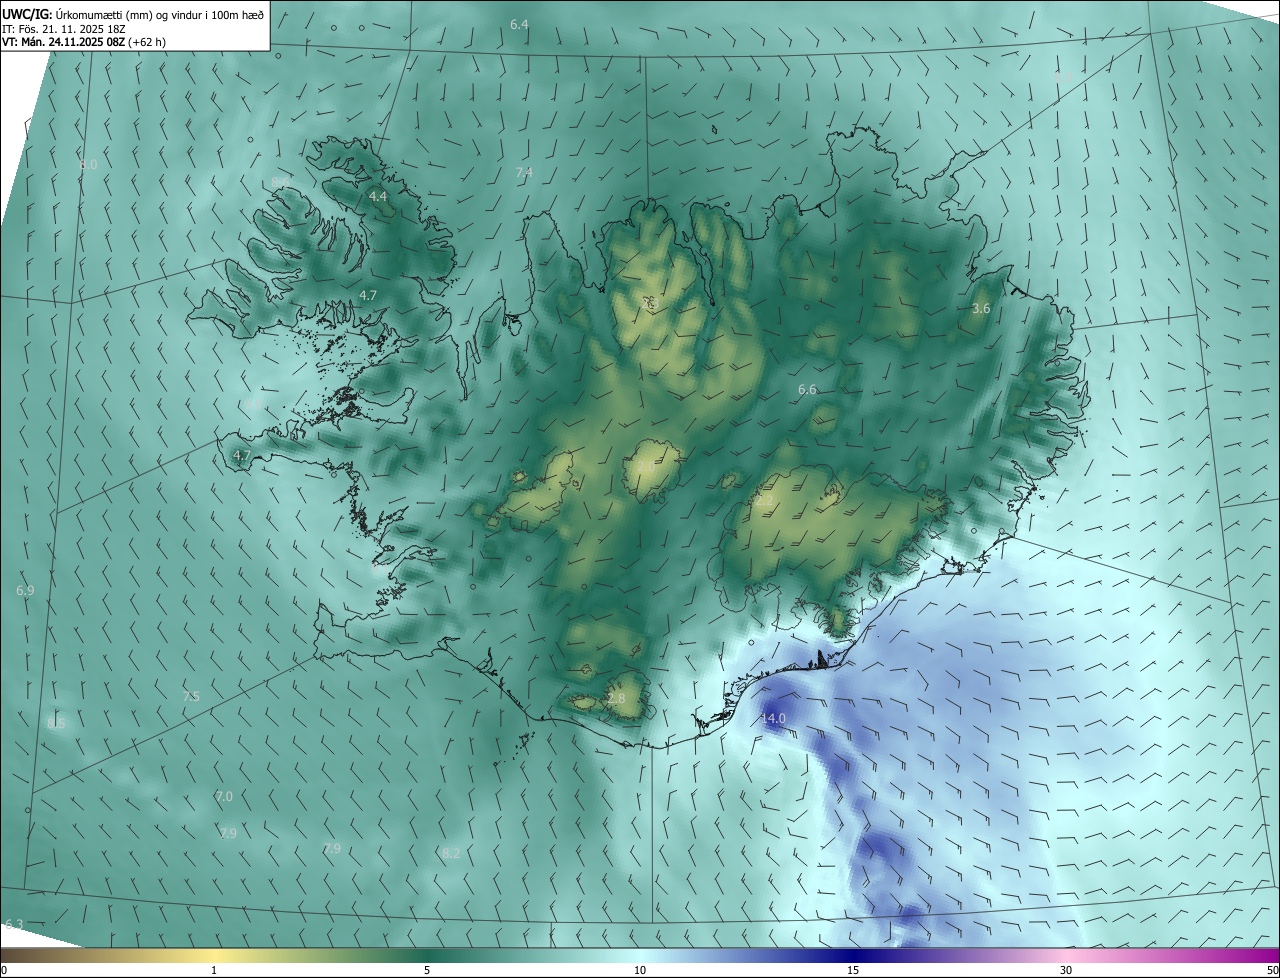This screenshot has height=978, width=1280.
Task: Click the colour scale tick label 30
Action: [1066, 970]
